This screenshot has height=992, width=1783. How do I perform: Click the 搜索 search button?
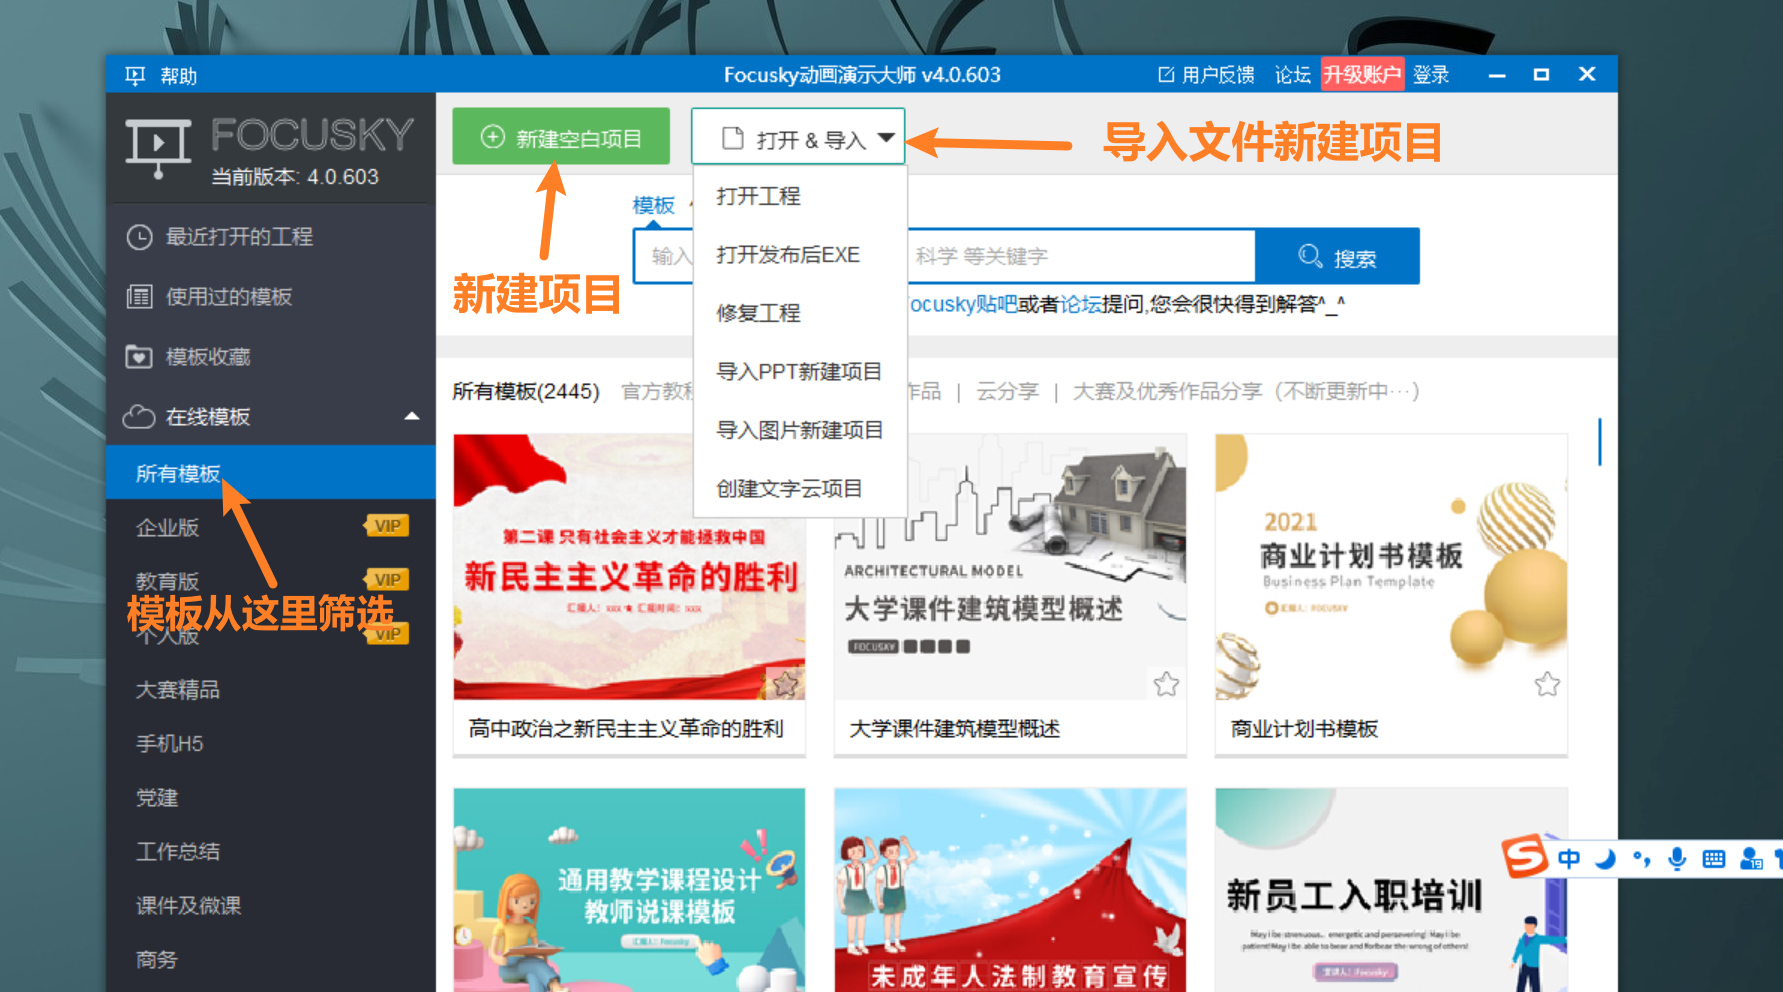(x=1337, y=256)
